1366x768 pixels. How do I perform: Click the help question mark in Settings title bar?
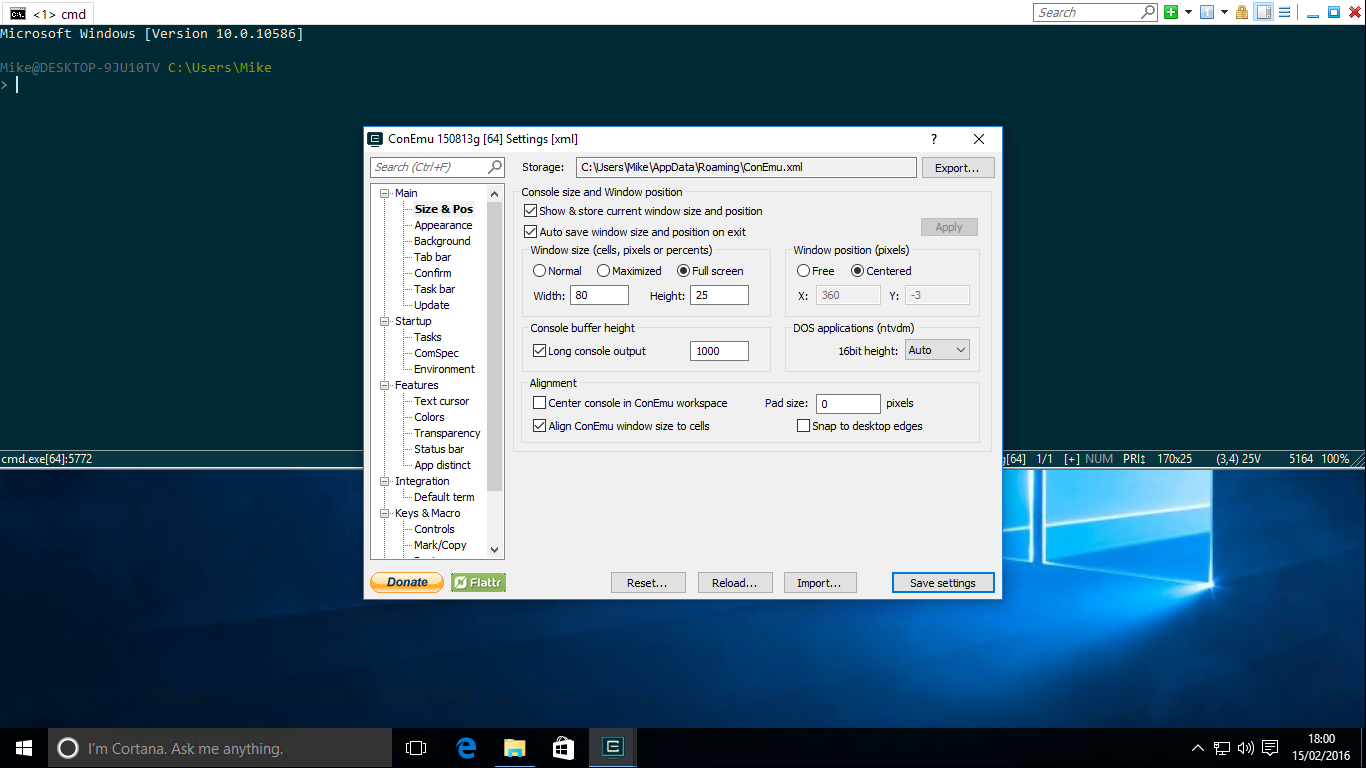tap(934, 139)
